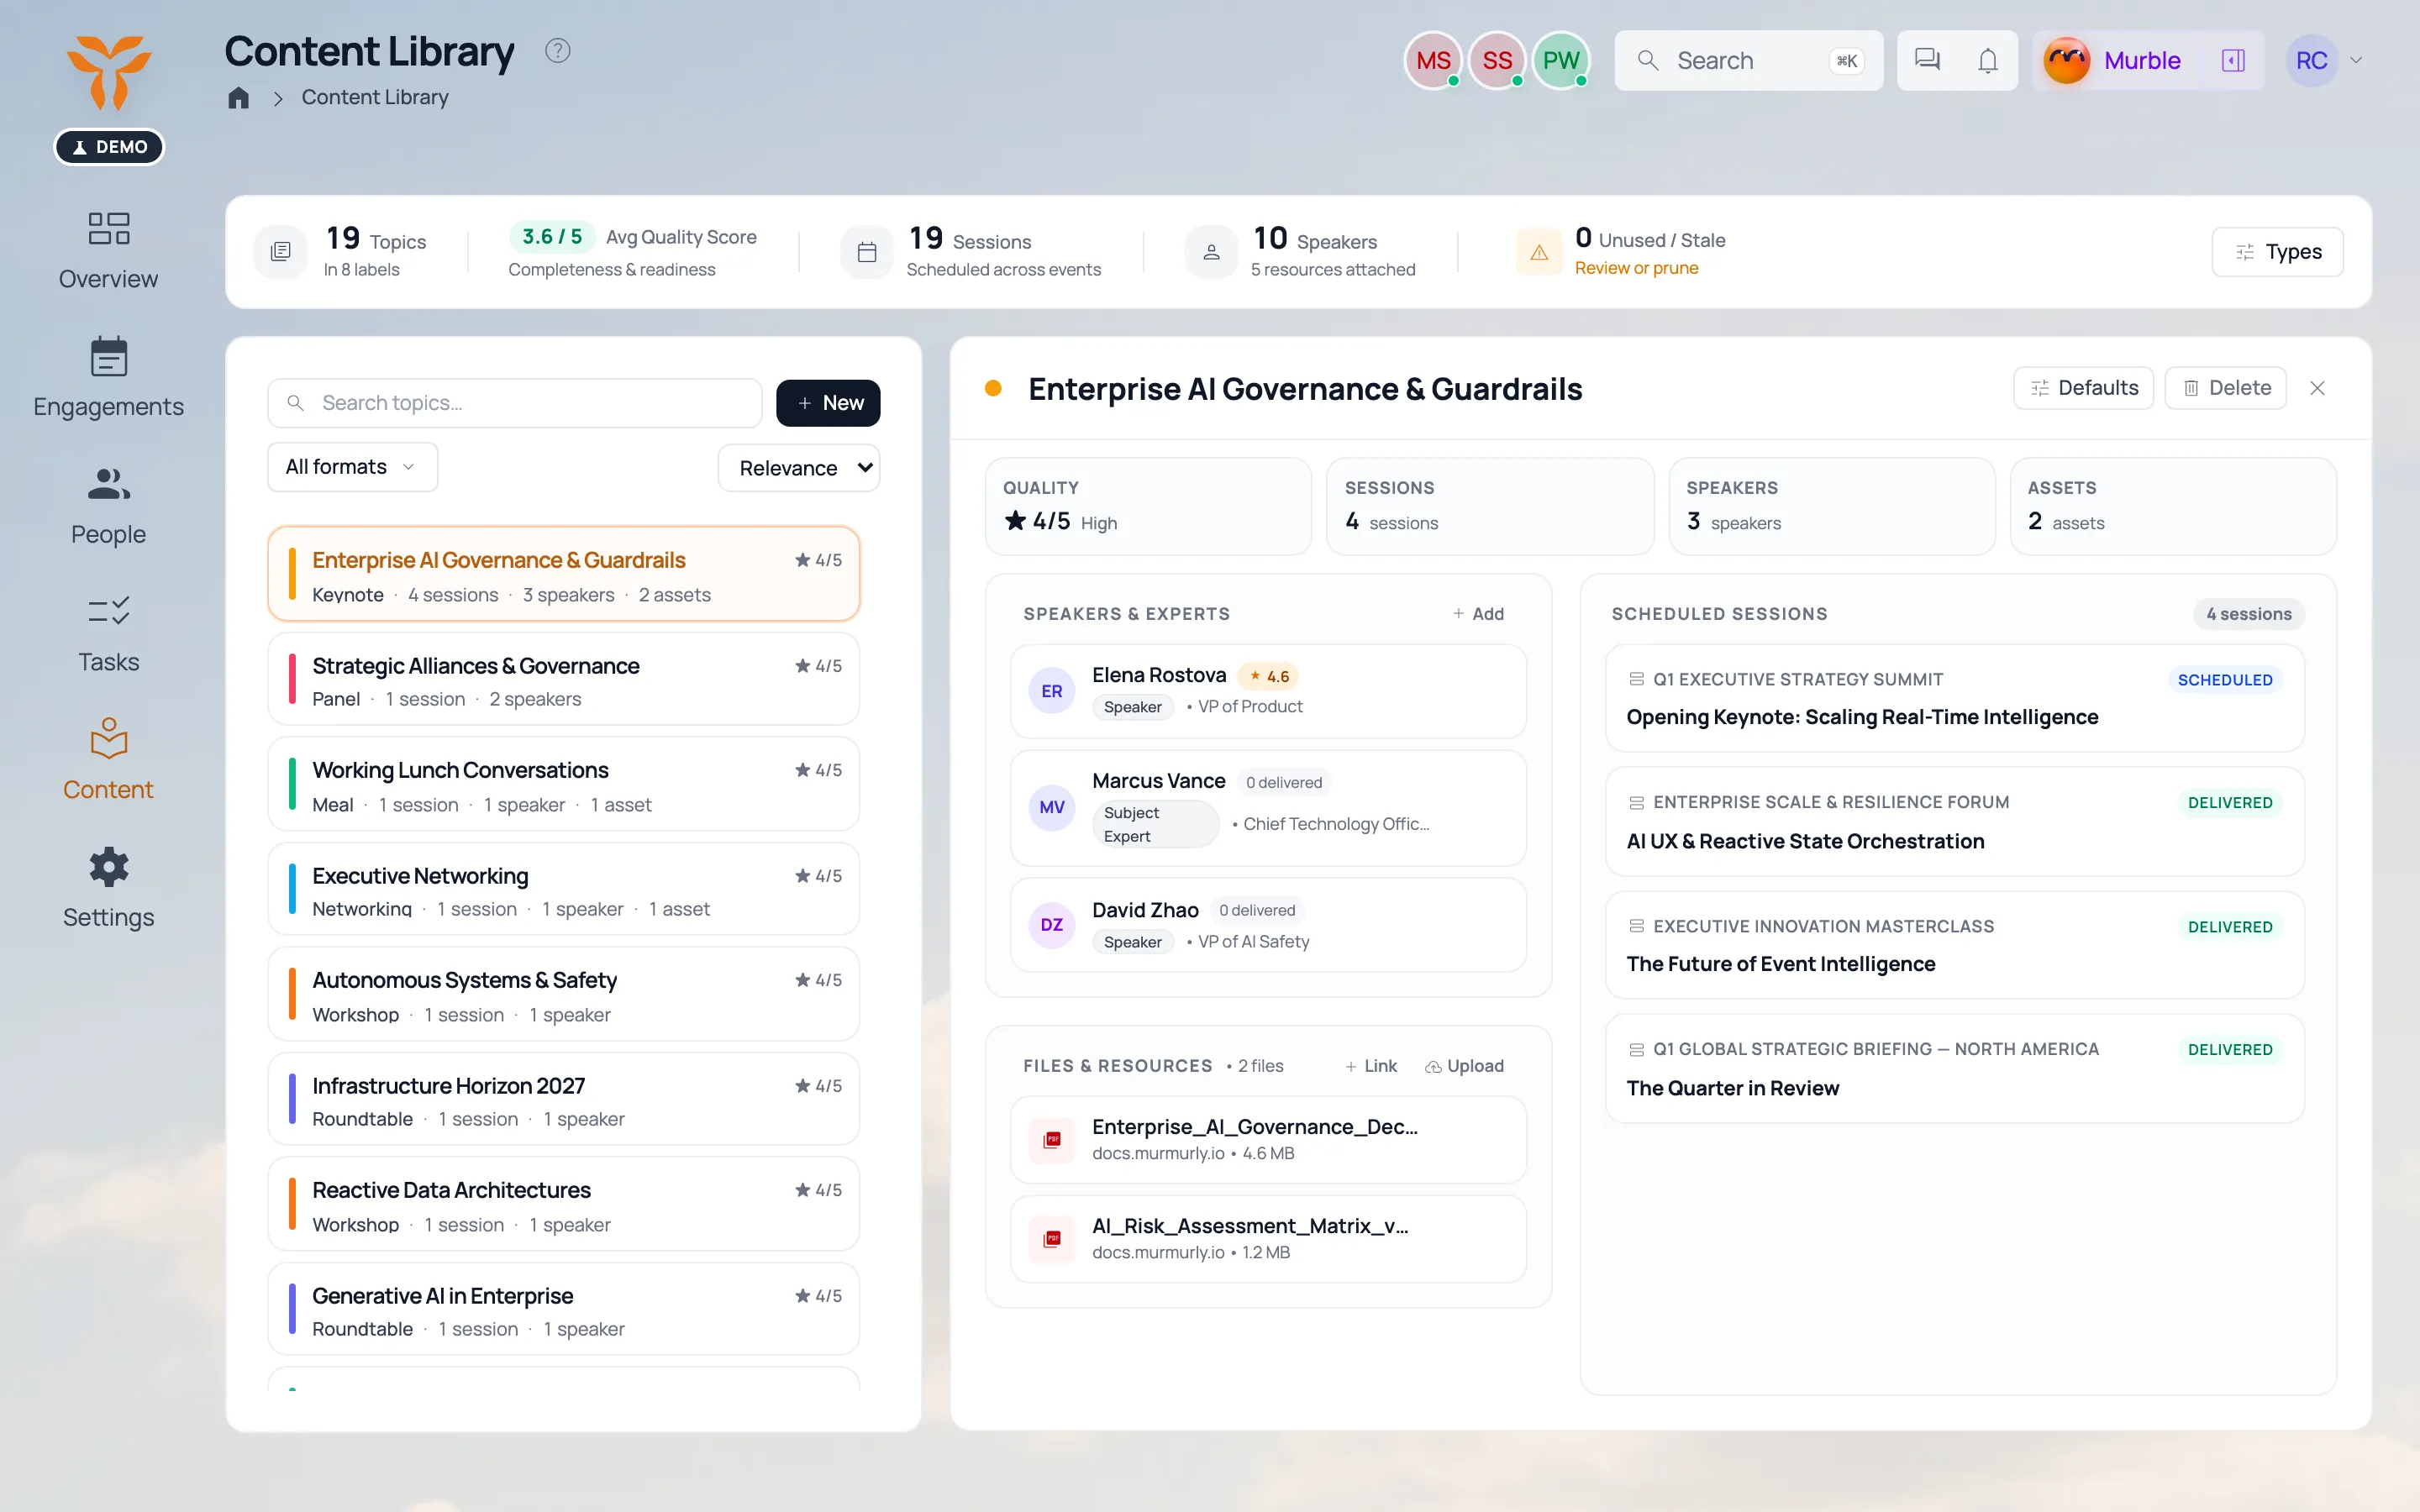Click the Defaults button
Image resolution: width=2420 pixels, height=1512 pixels.
tap(2083, 388)
